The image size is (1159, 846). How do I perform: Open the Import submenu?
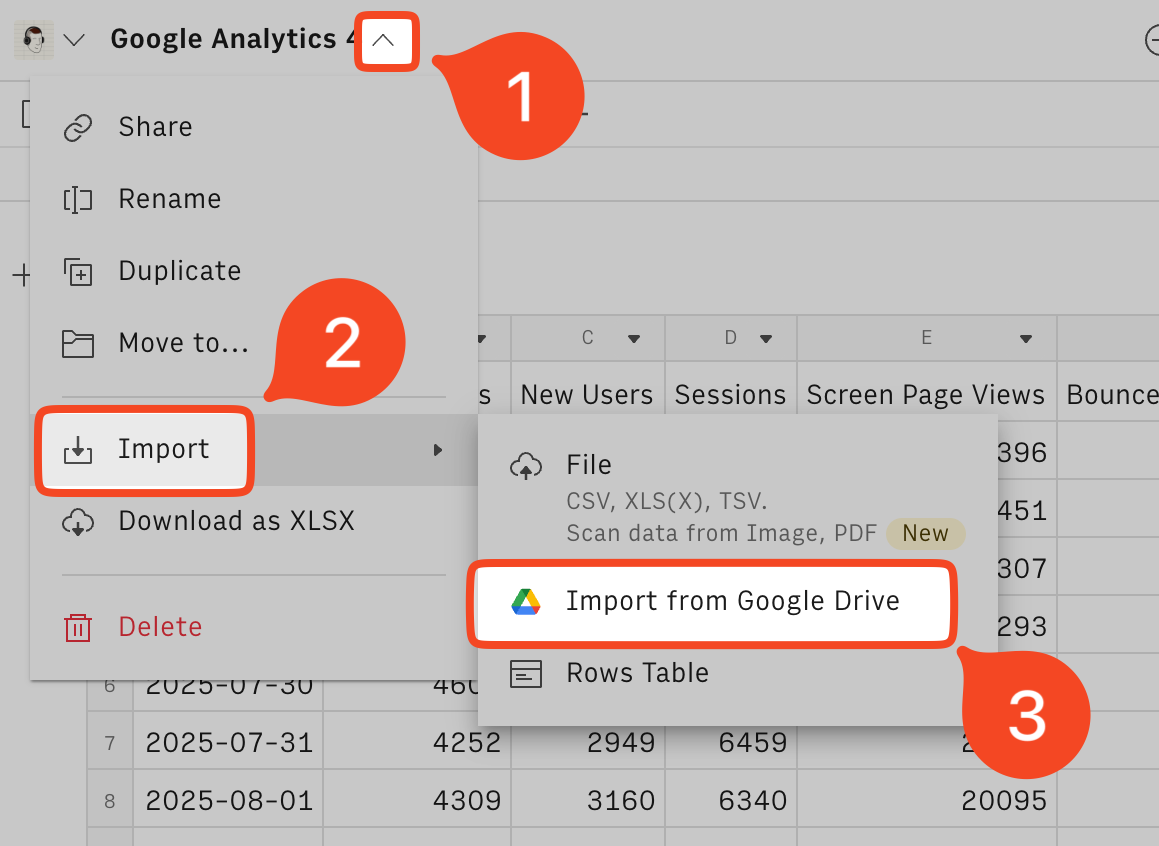(254, 449)
